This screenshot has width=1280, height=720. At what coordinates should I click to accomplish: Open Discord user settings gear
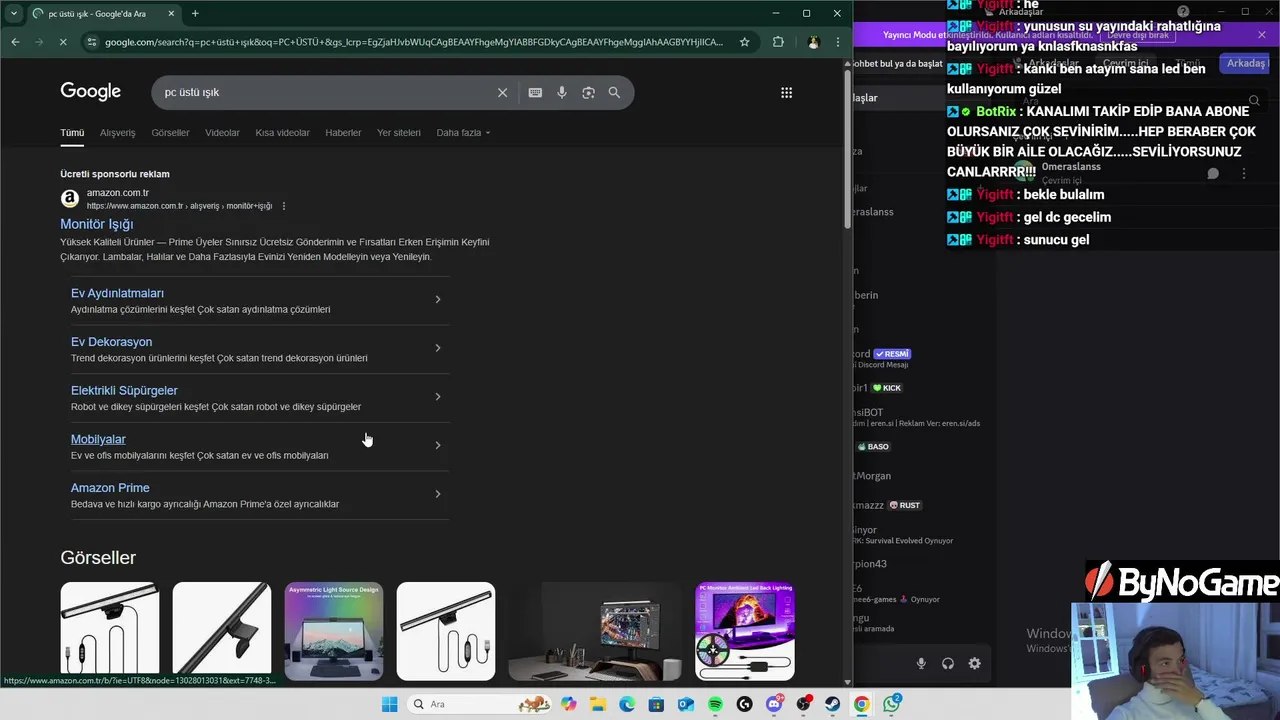point(974,663)
